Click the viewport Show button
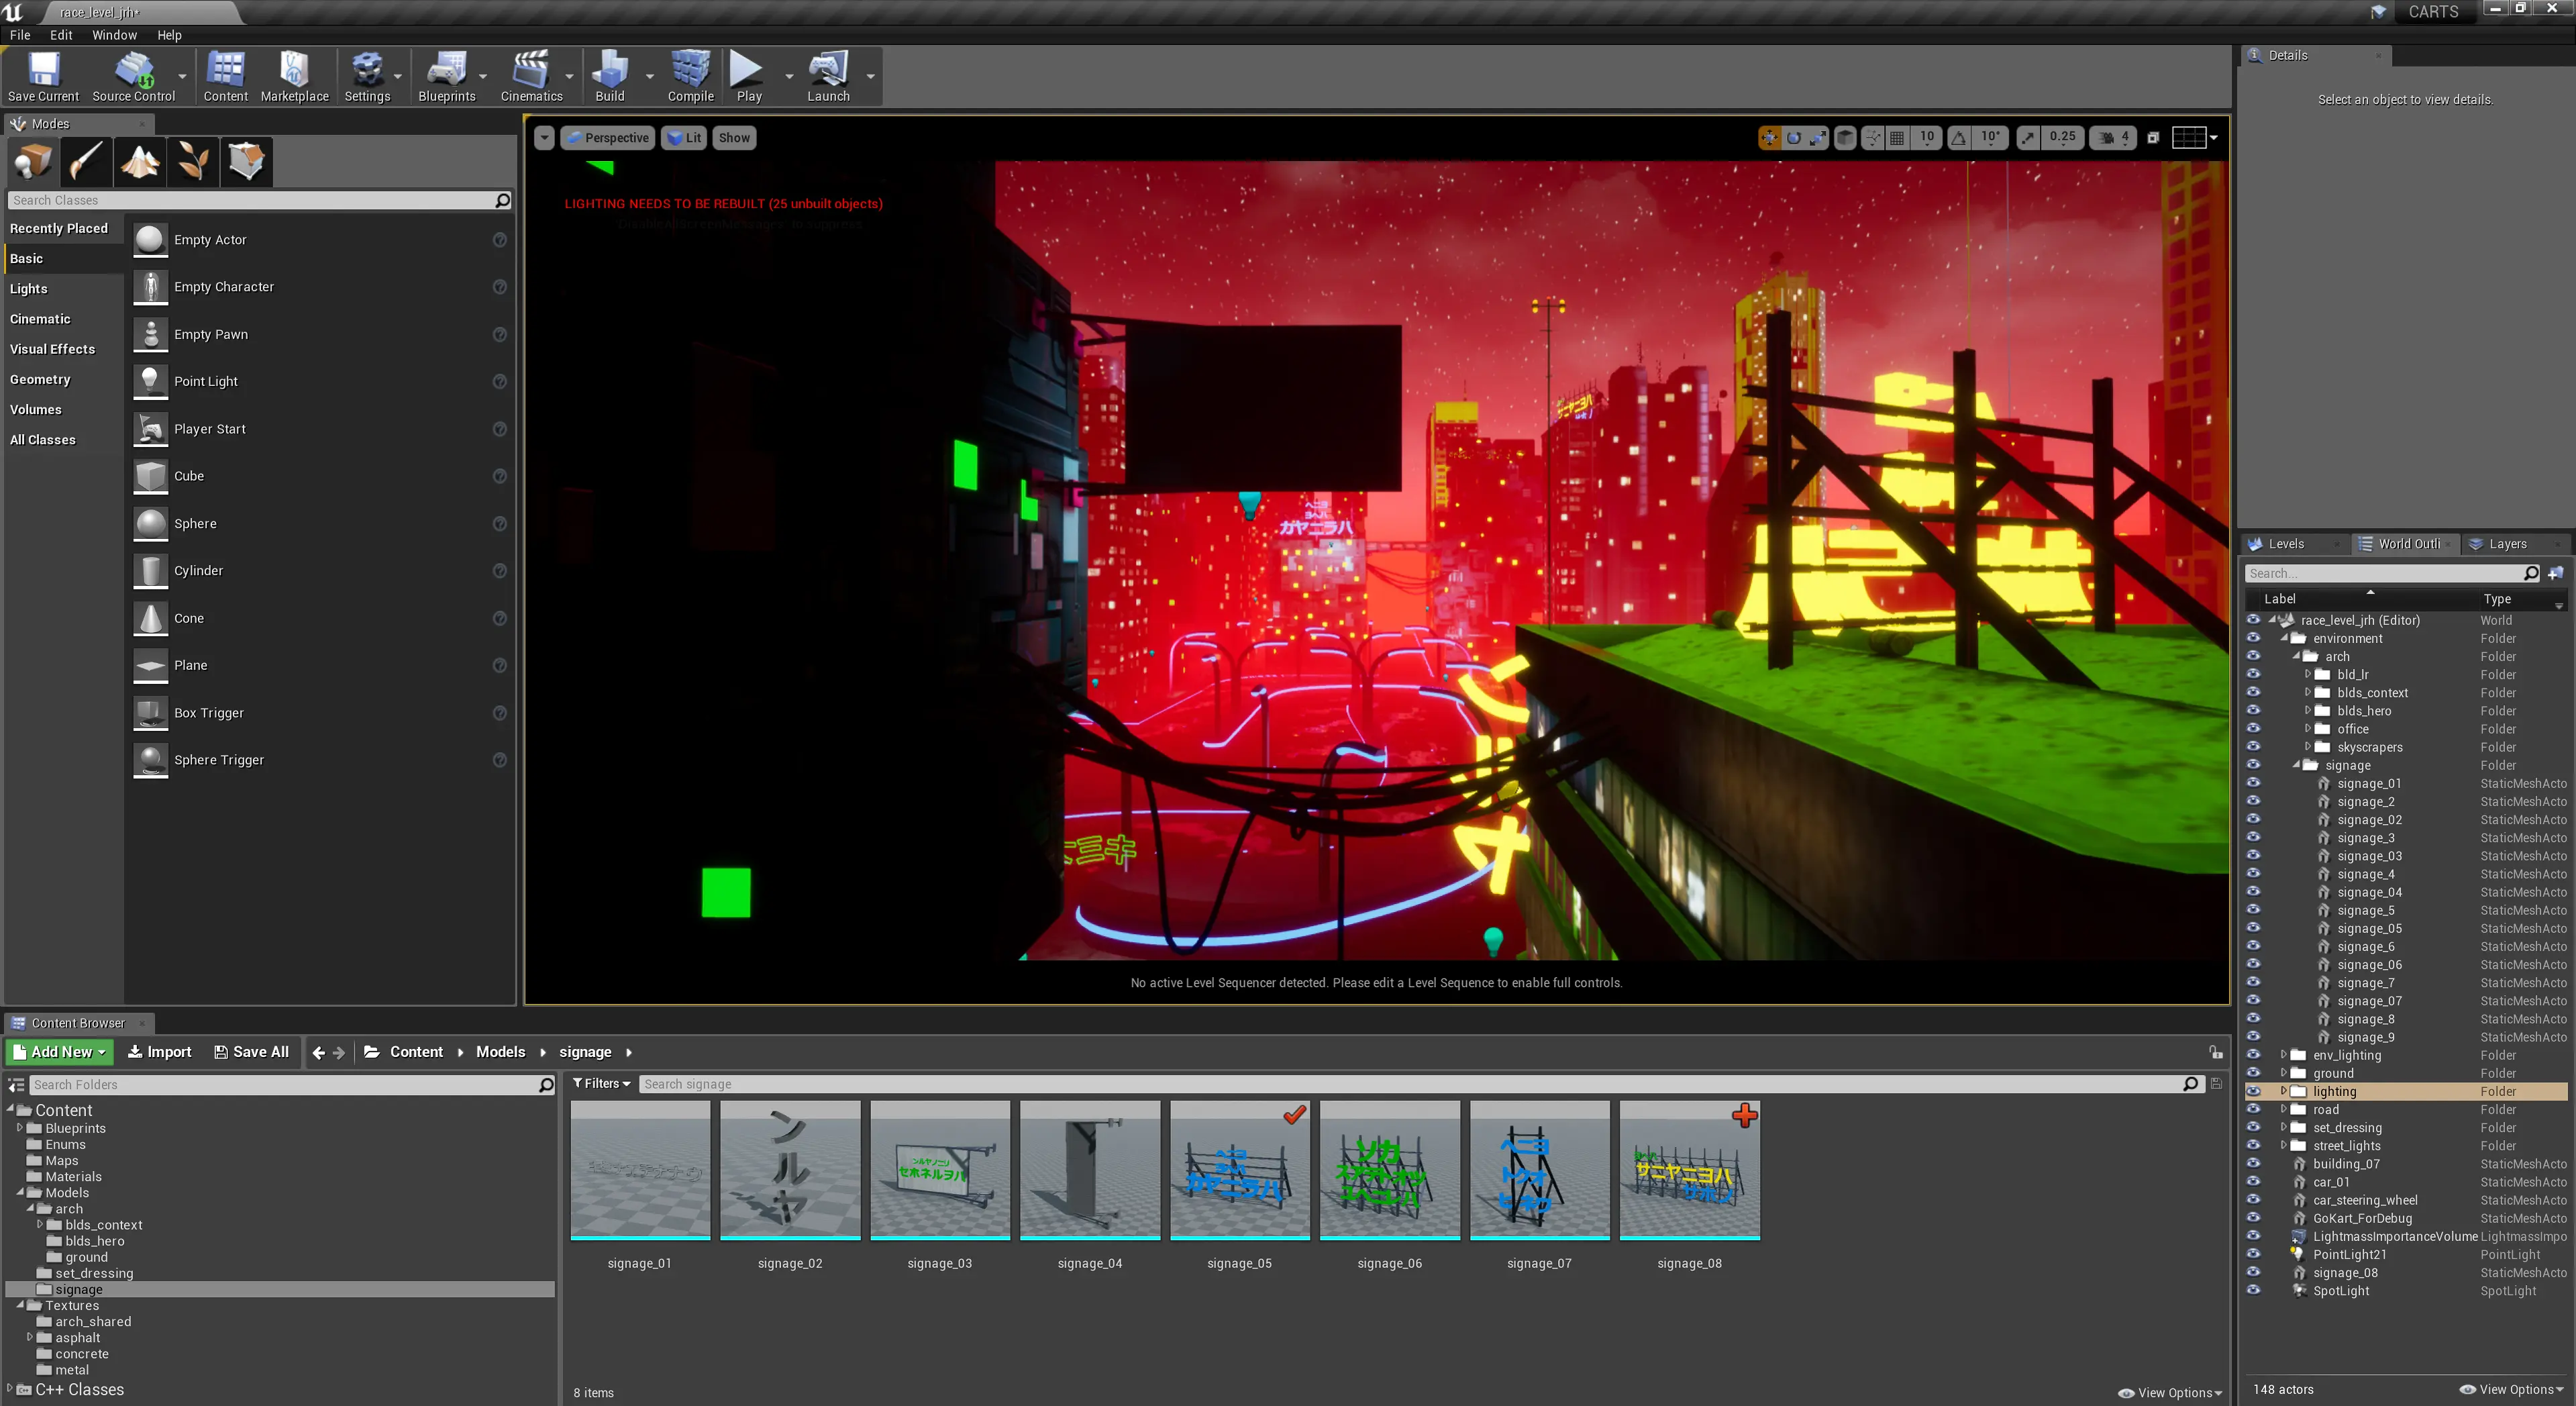2576x1406 pixels. [x=734, y=138]
